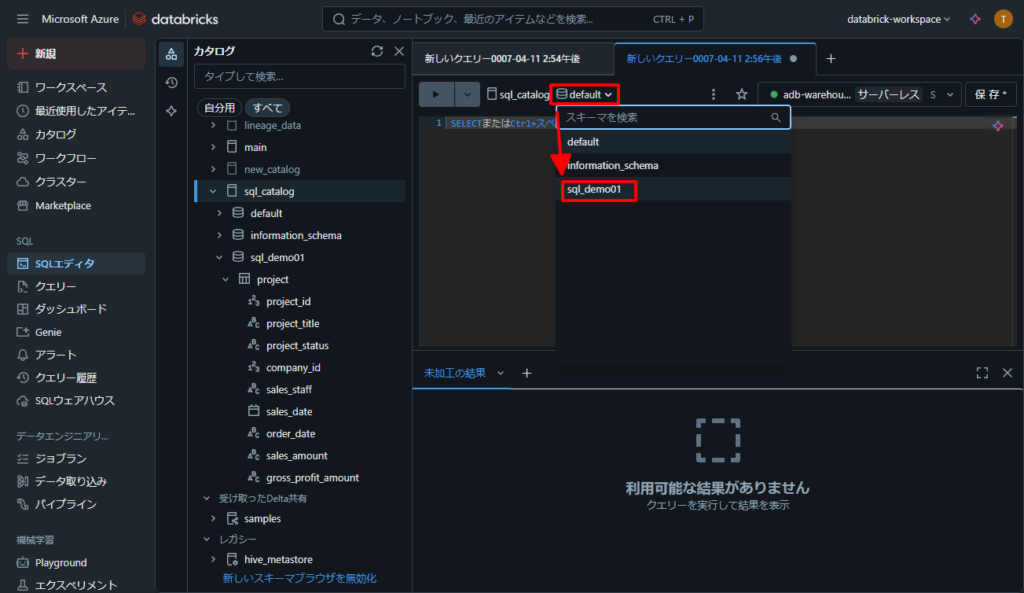Screen dimensions: 1024x593
Task: Open the Databricks Assistant sparkle icon in header
Action: [x=975, y=19]
